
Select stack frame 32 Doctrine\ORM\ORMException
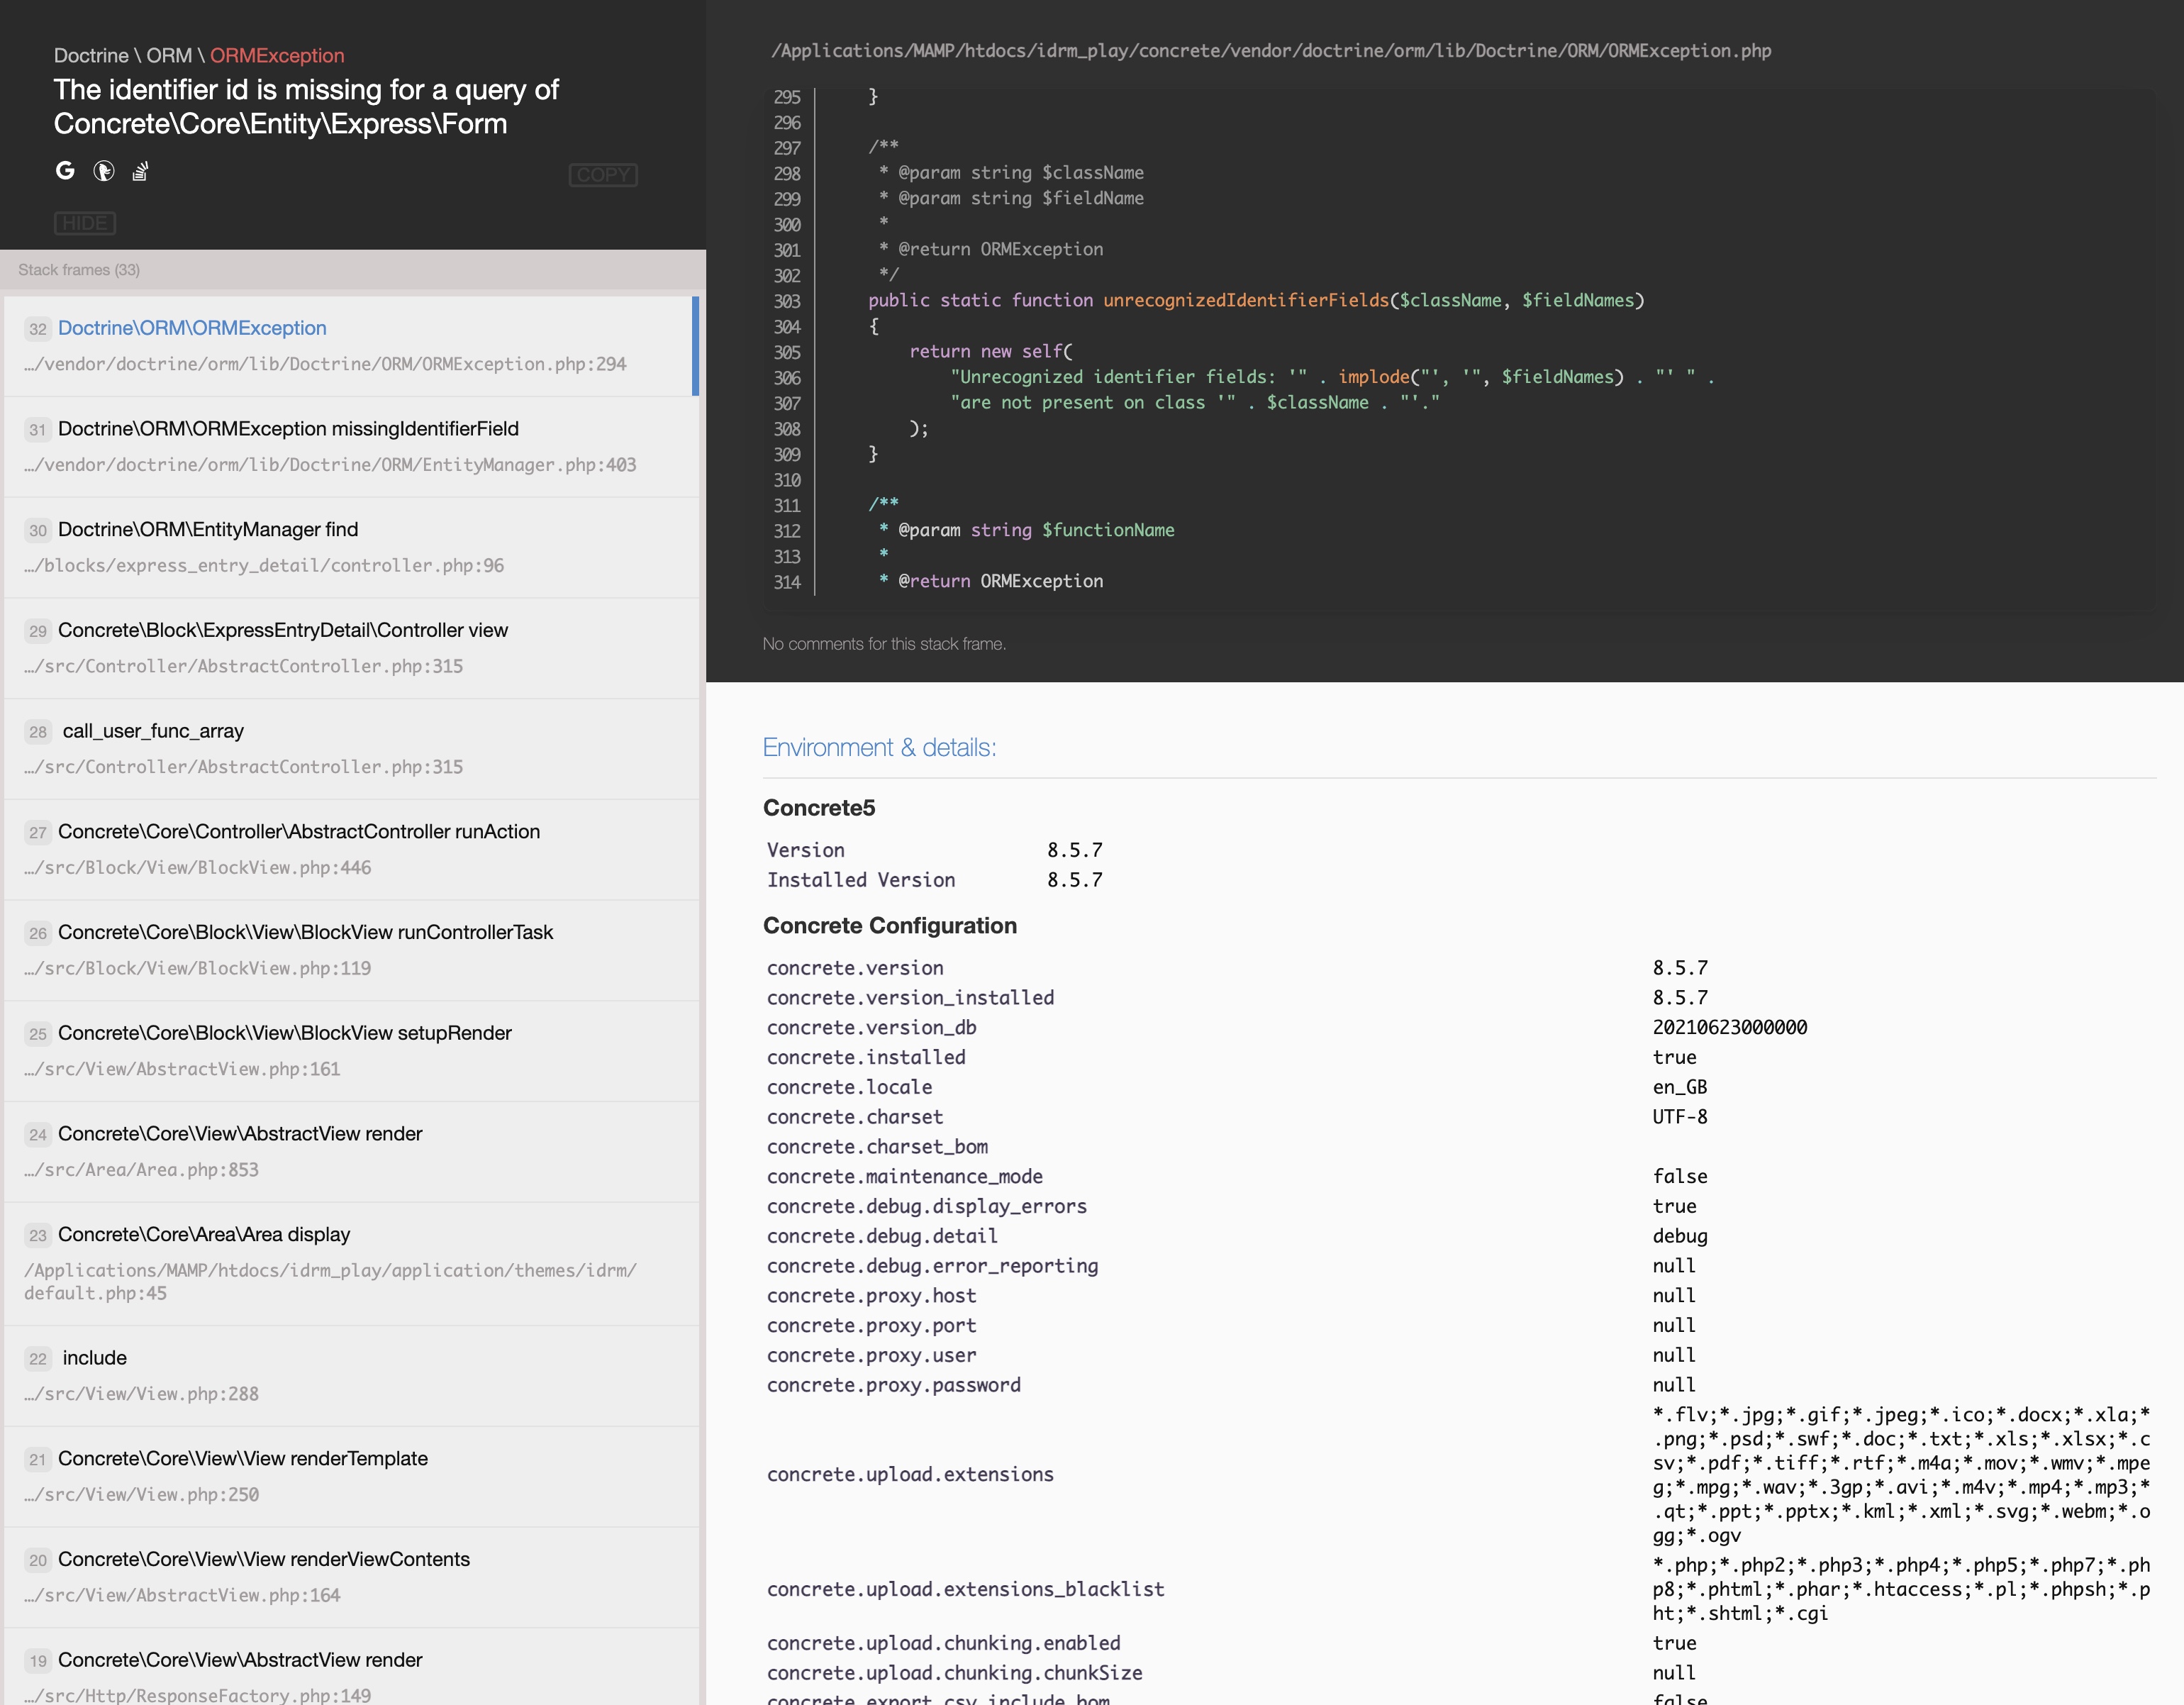(x=350, y=346)
